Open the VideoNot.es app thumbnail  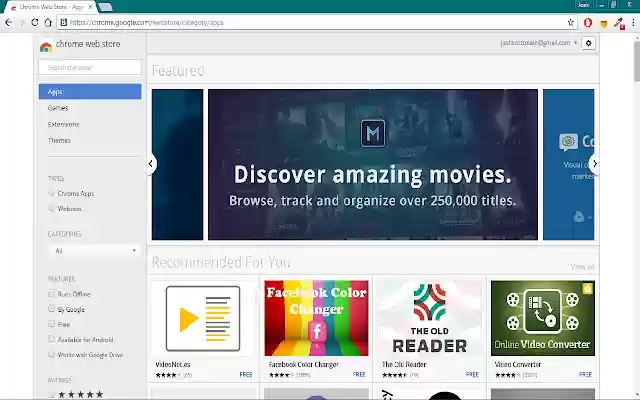203,318
